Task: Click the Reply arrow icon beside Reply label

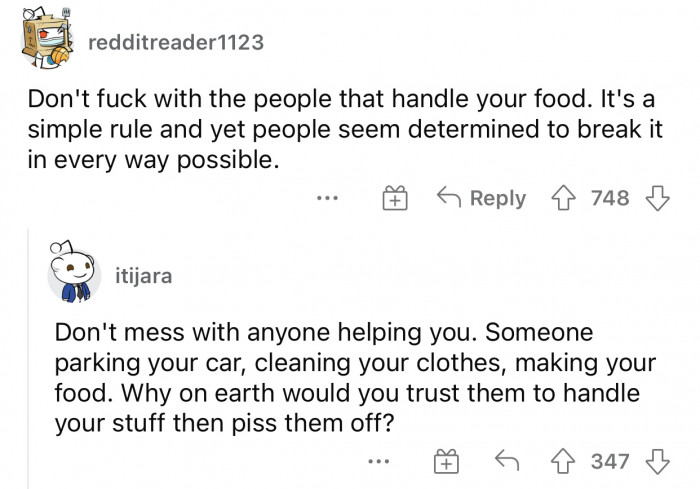Action: [x=449, y=197]
